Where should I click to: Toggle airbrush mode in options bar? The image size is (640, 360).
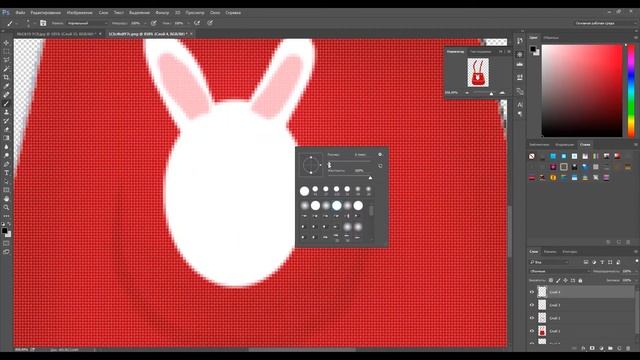click(x=197, y=23)
